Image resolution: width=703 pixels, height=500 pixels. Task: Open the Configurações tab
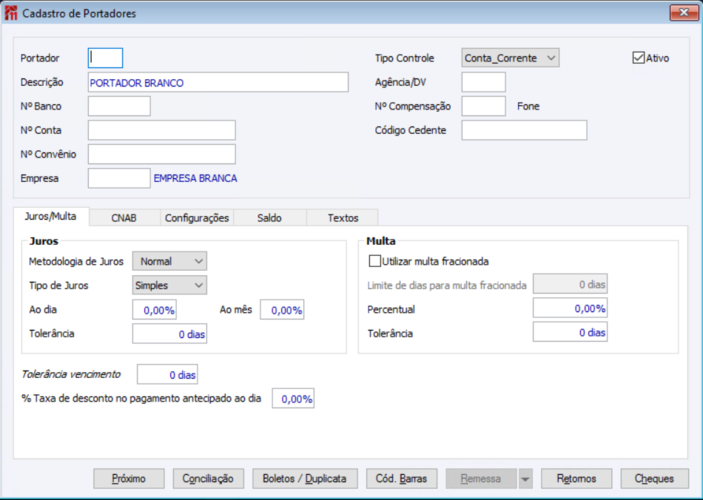[x=197, y=217]
